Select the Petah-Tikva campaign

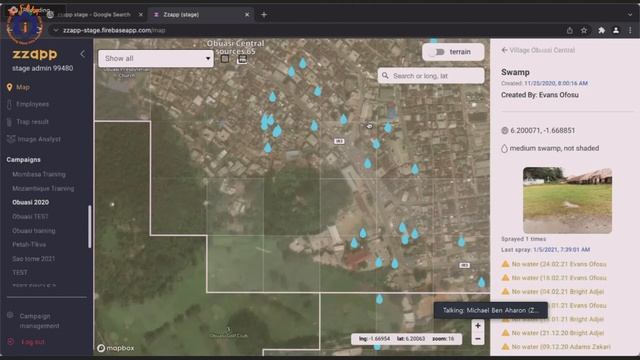29,244
